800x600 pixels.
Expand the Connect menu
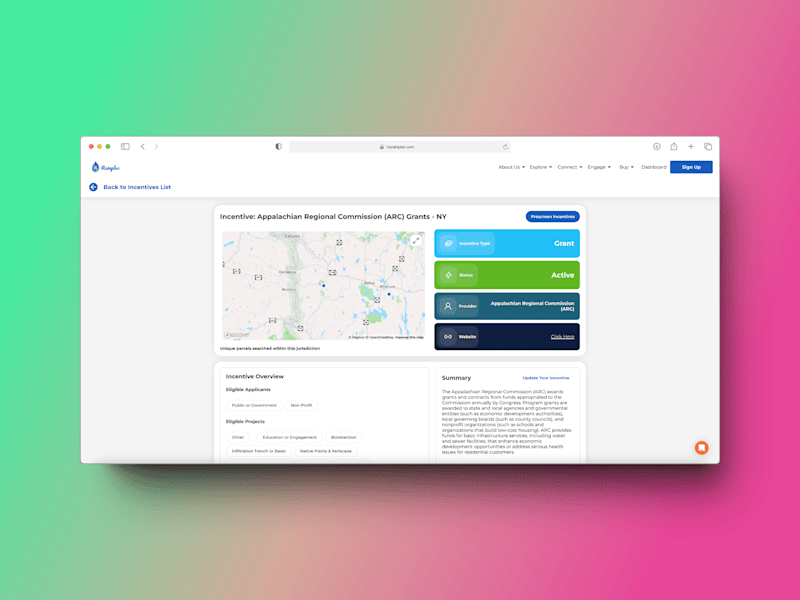pos(569,167)
